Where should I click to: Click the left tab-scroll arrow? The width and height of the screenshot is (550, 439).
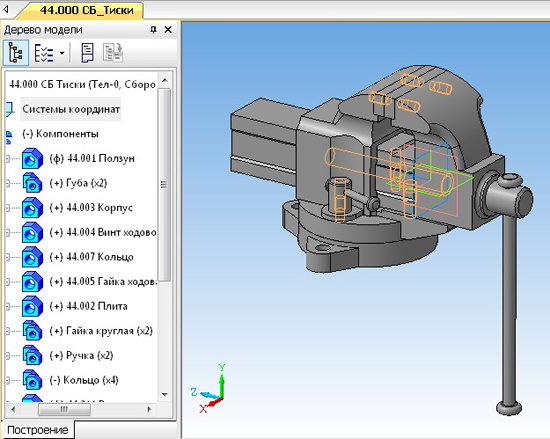point(6,10)
